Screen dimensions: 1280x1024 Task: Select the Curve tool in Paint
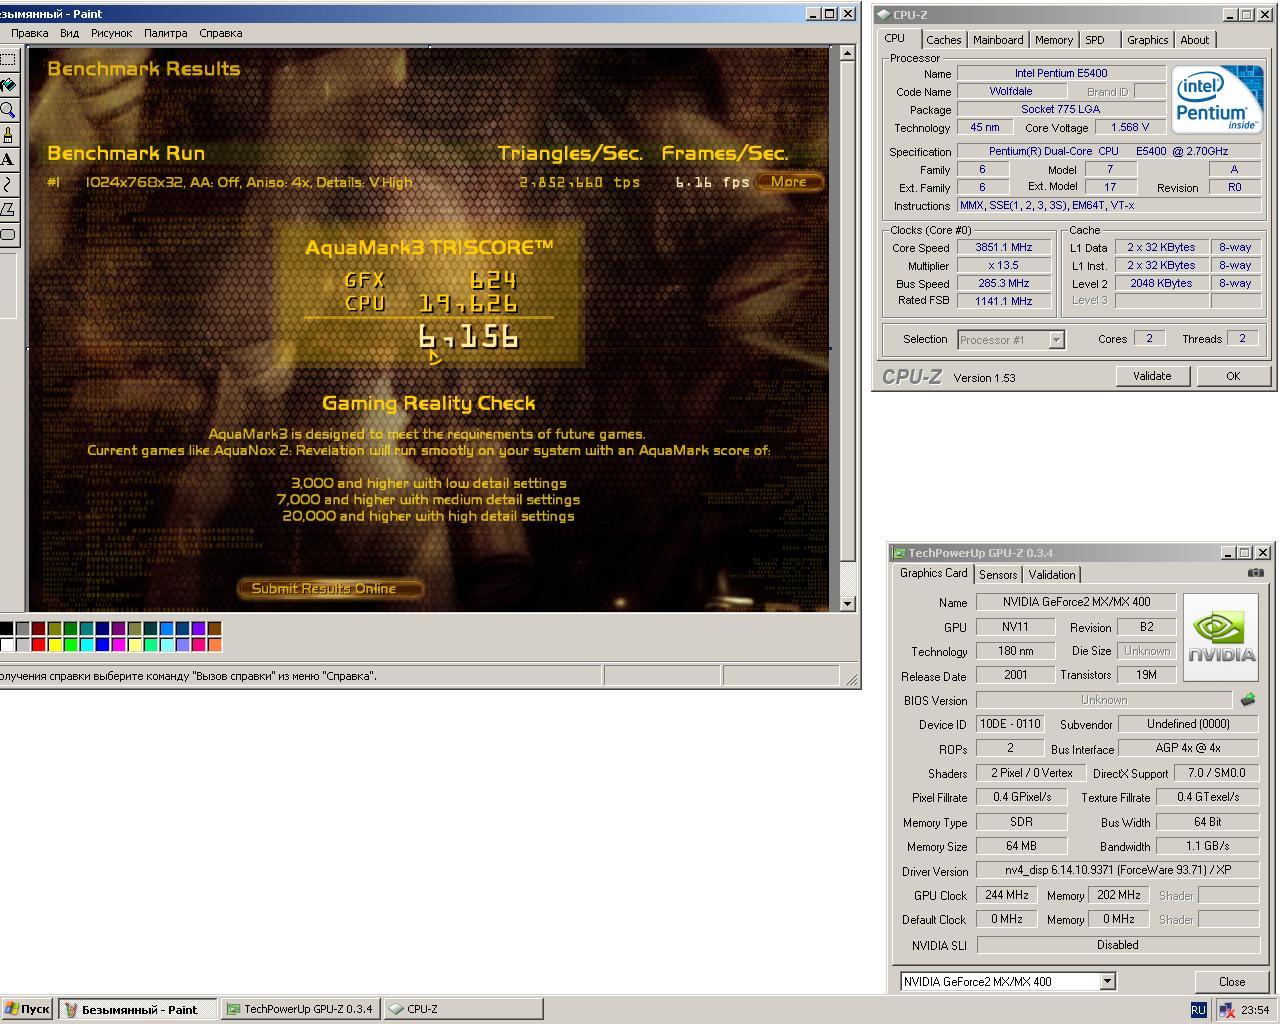pos(7,185)
